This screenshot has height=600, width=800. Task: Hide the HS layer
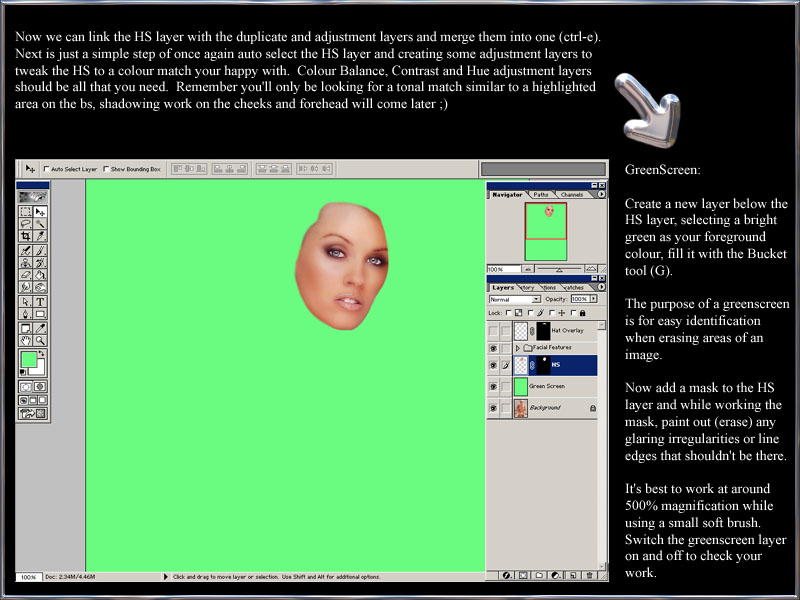coord(493,365)
